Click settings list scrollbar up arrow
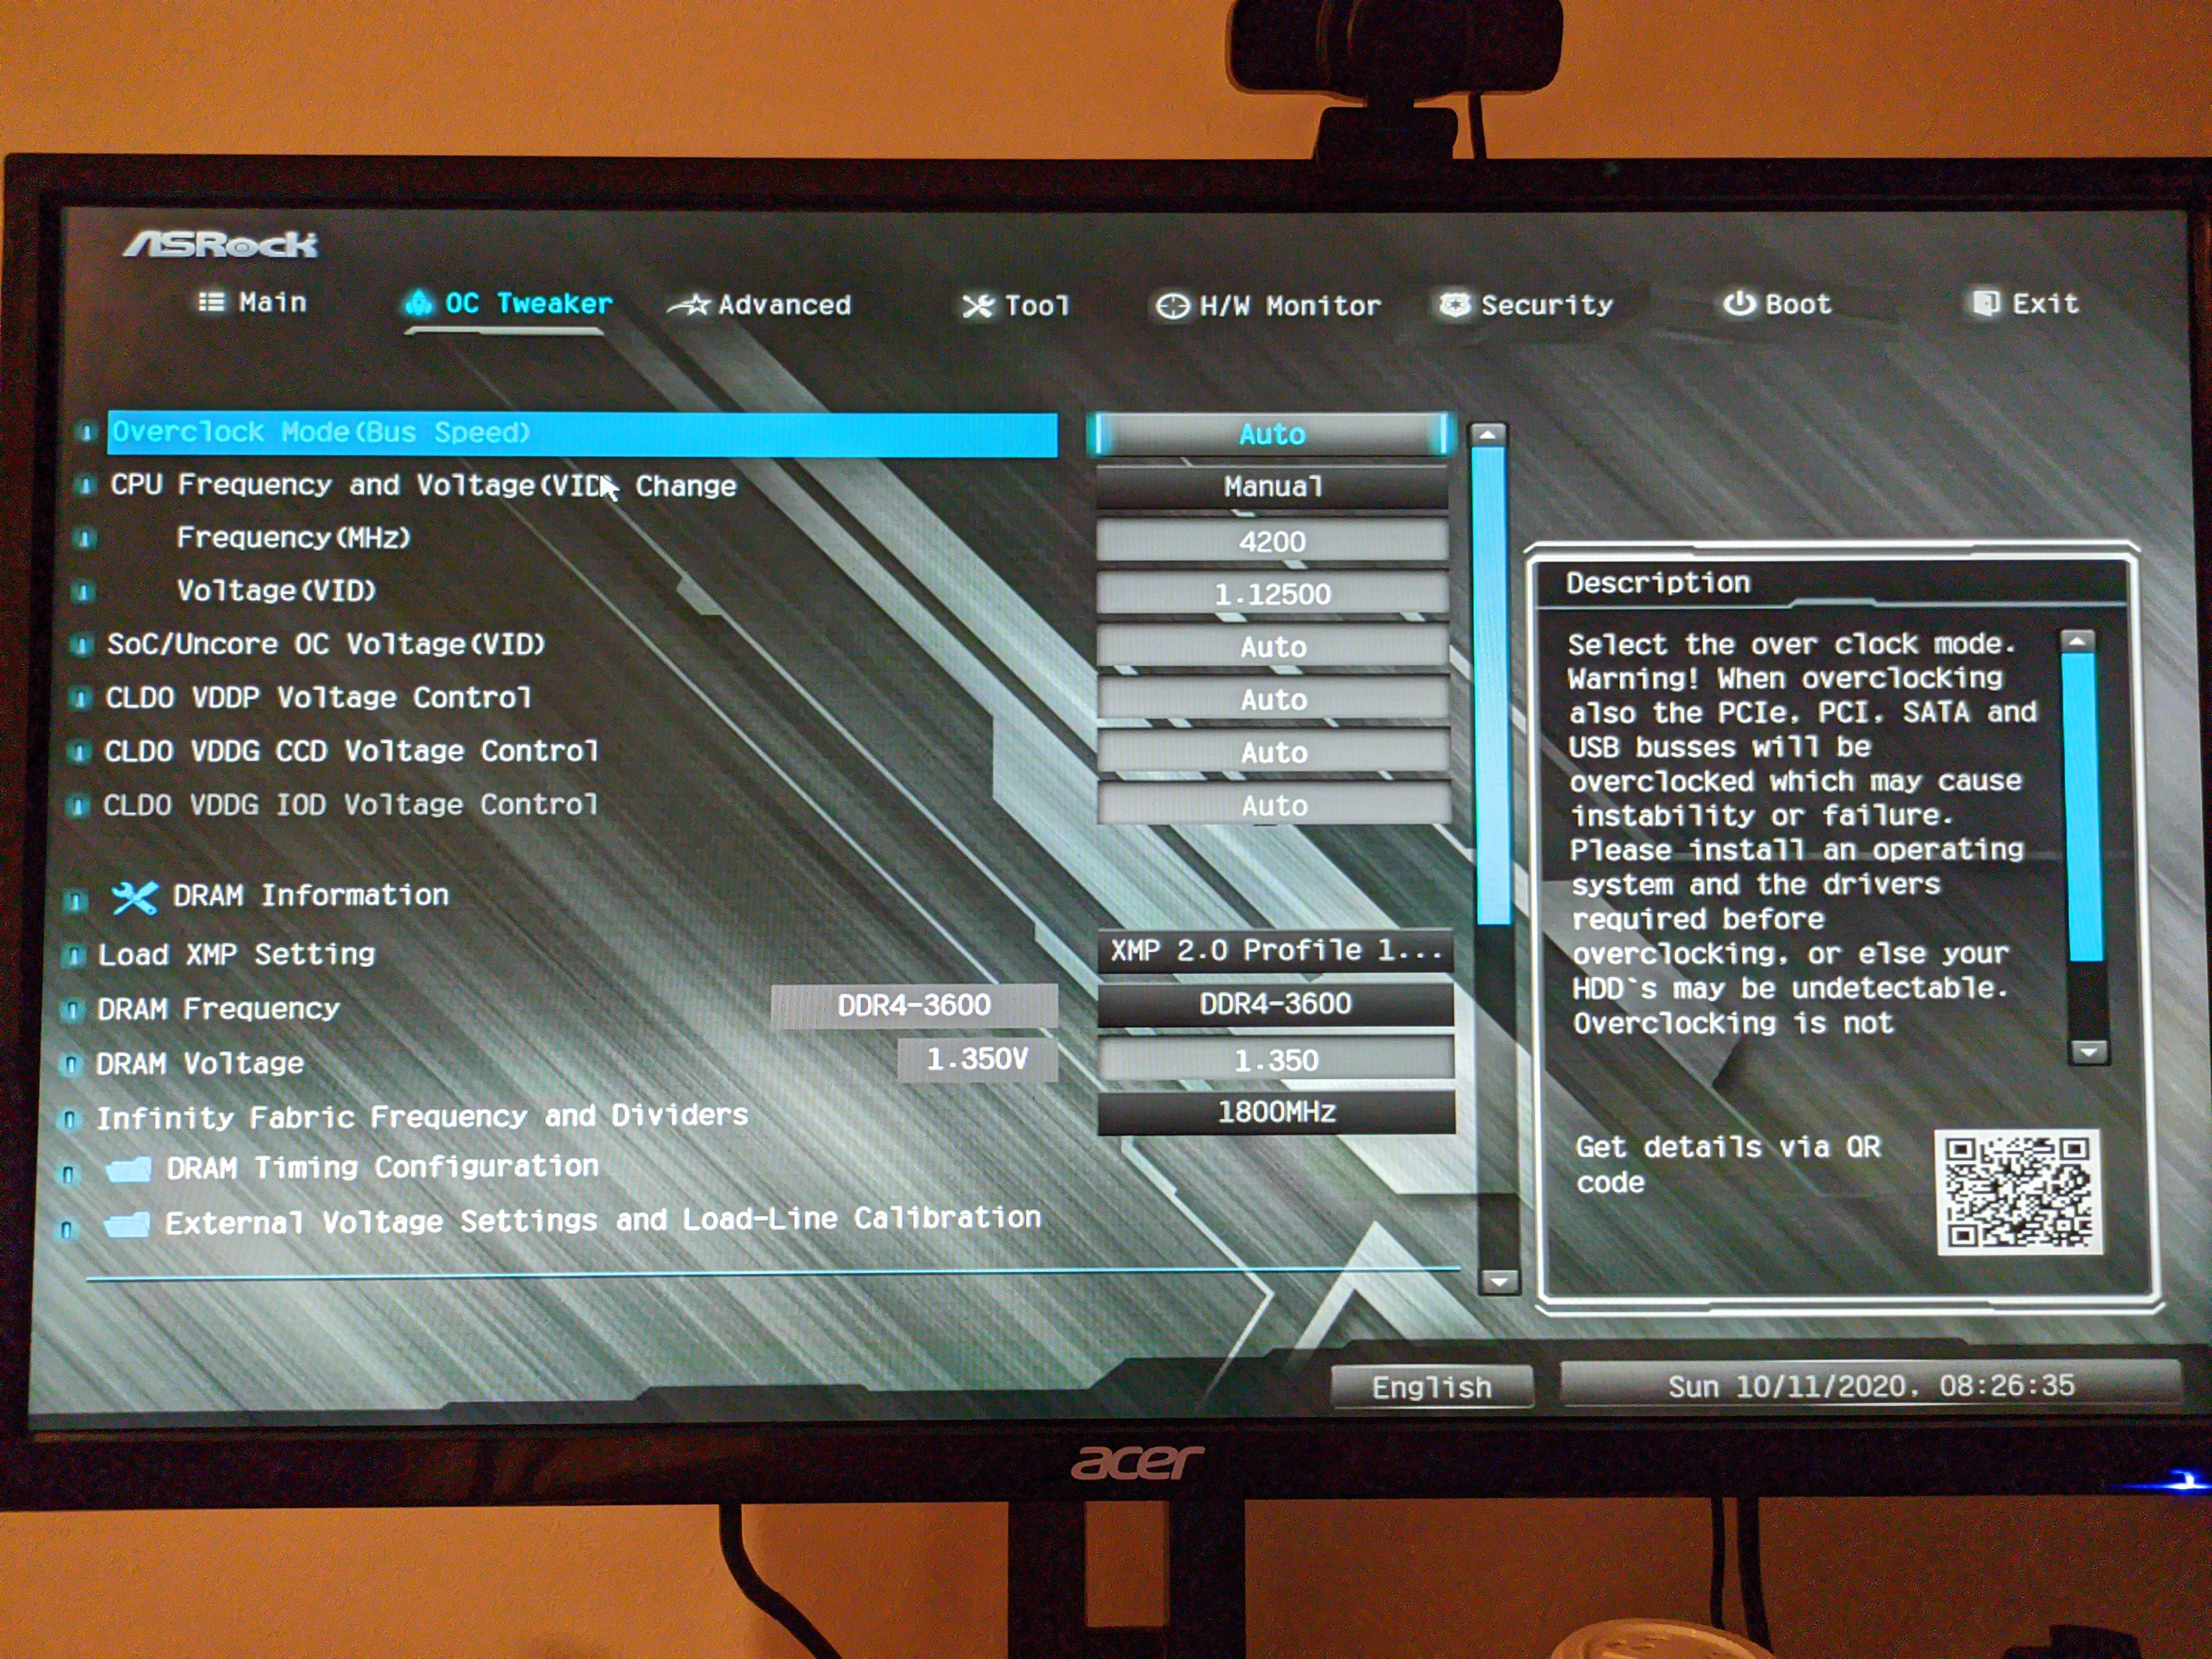Screen dimensions: 2212x1659 pos(1488,435)
